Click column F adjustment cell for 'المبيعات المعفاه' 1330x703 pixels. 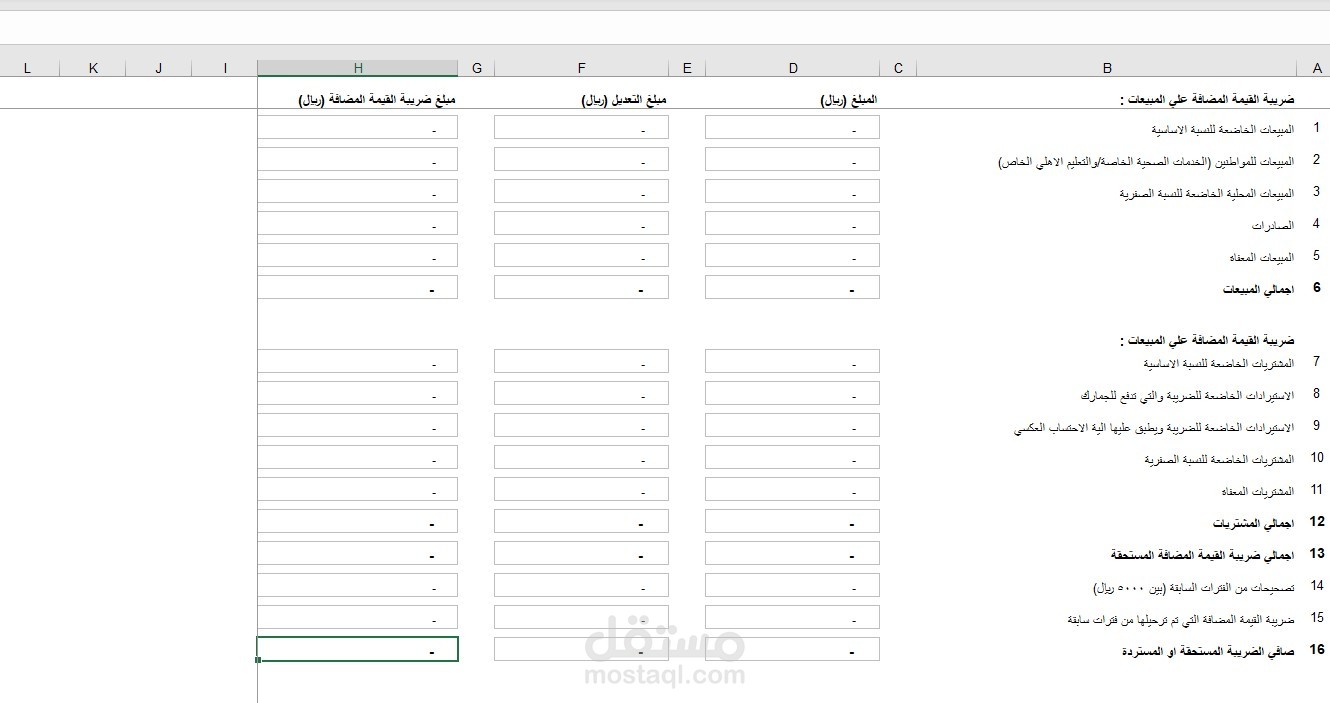581,255
